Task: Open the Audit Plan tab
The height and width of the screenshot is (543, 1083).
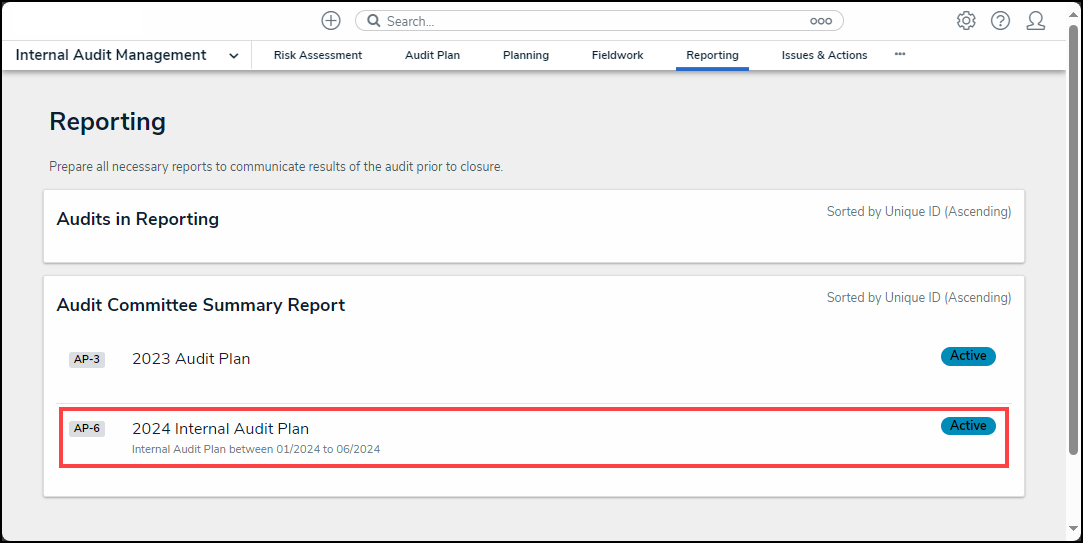Action: pyautogui.click(x=432, y=56)
